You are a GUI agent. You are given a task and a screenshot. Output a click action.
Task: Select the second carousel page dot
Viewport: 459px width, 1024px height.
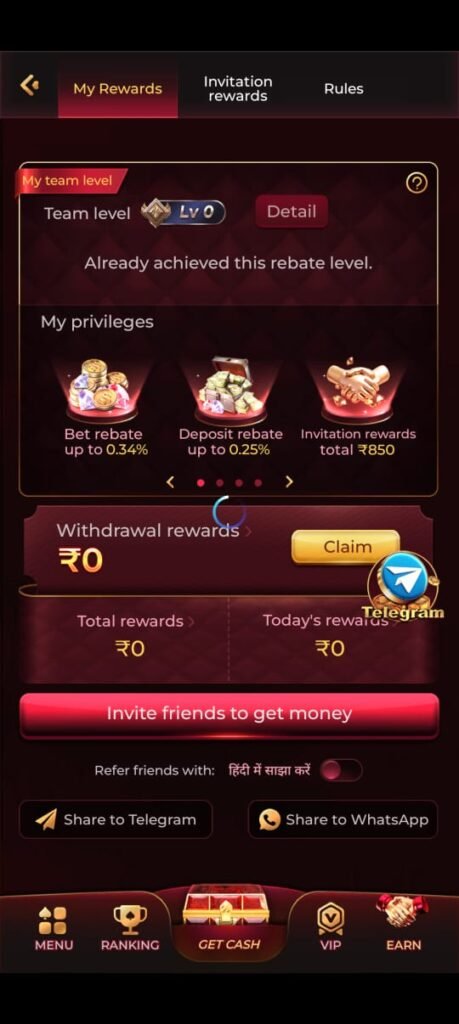tap(219, 483)
